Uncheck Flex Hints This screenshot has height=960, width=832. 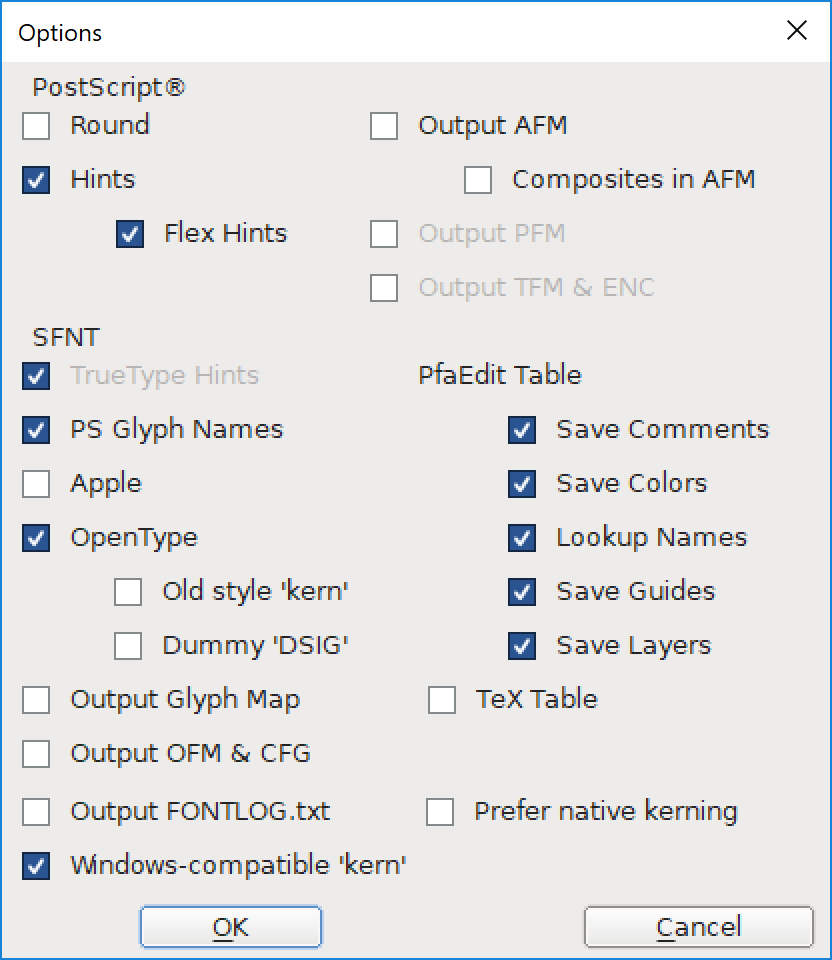click(128, 234)
